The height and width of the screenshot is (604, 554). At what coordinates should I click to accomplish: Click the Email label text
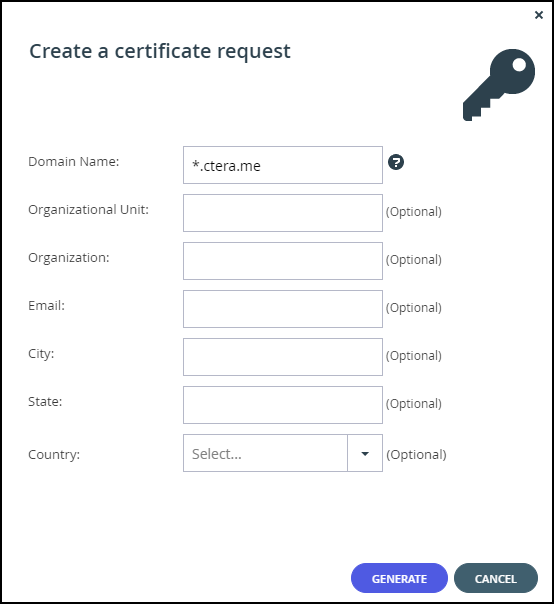(46, 305)
